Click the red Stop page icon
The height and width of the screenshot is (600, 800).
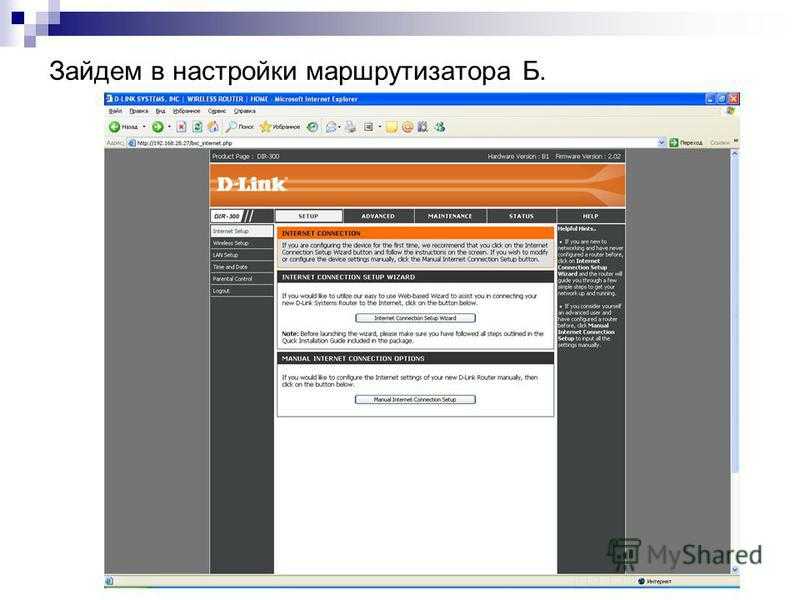[181, 127]
